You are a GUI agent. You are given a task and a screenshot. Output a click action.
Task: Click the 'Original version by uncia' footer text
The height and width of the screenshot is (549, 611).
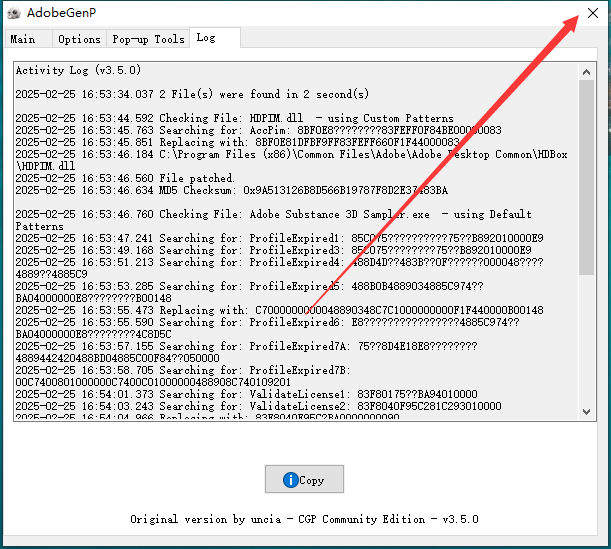(x=304, y=519)
